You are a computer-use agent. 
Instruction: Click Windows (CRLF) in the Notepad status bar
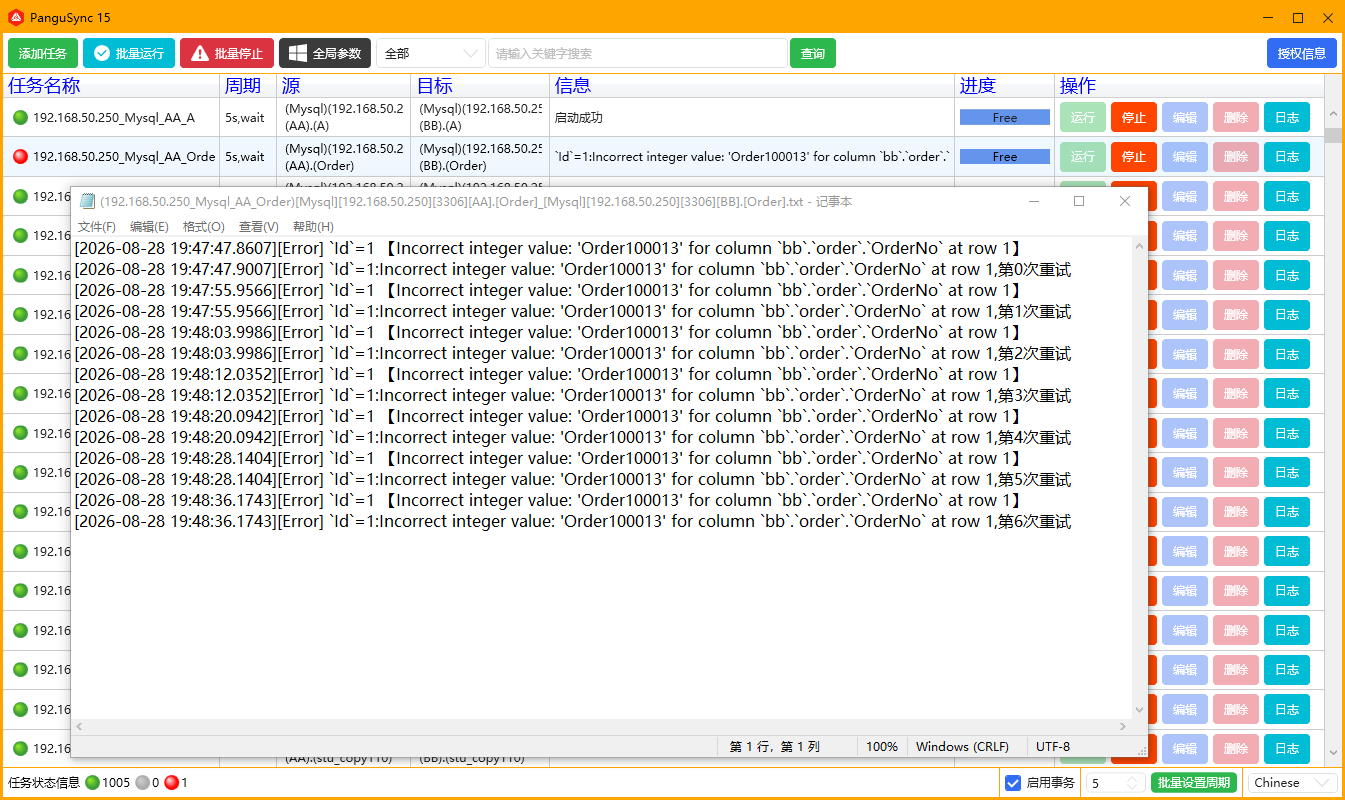coord(962,747)
